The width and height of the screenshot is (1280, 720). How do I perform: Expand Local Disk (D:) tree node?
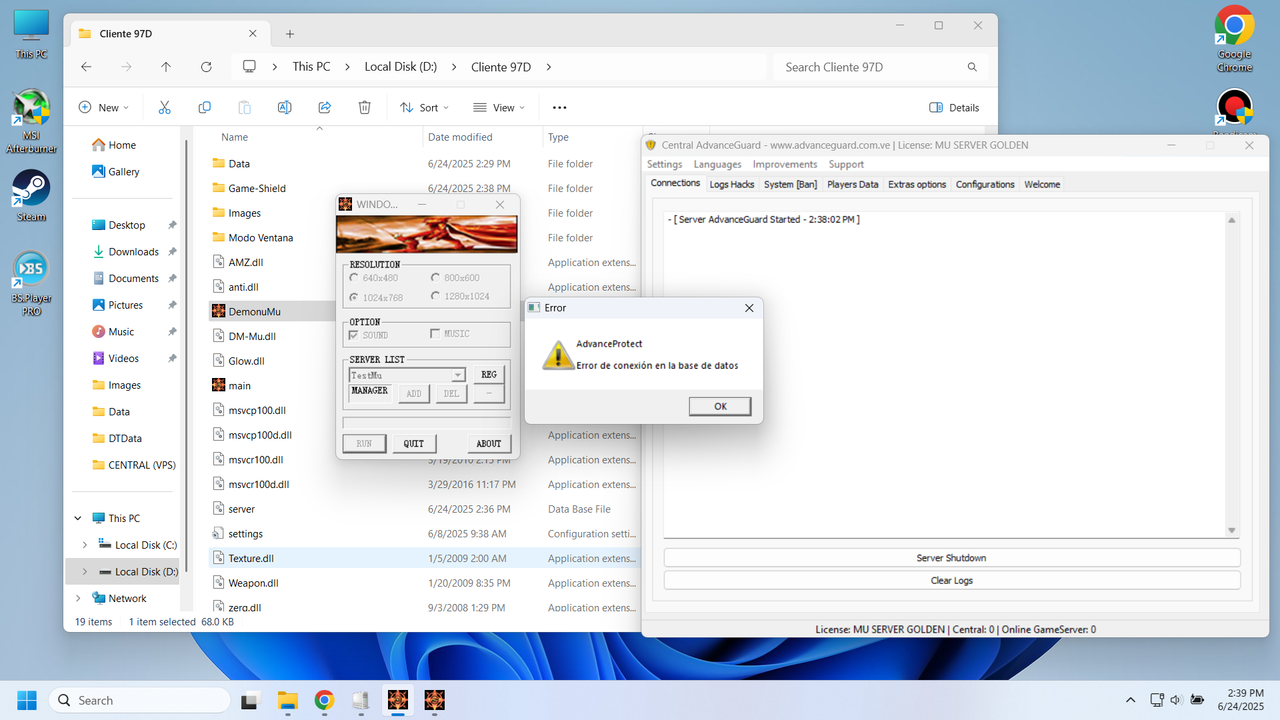coord(84,572)
